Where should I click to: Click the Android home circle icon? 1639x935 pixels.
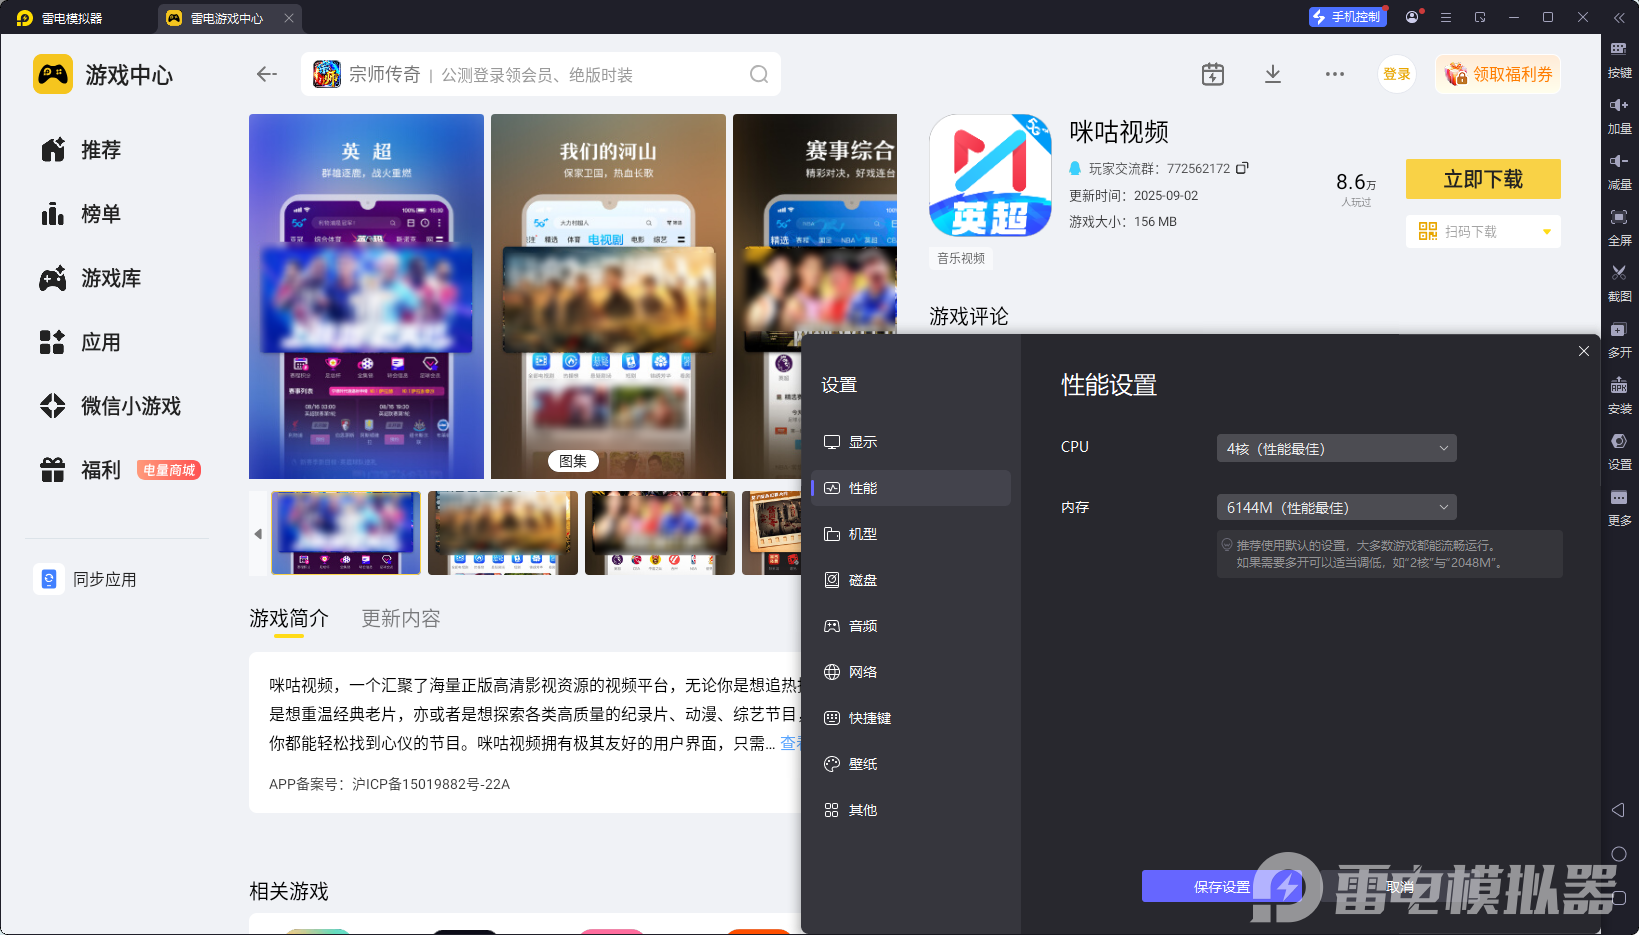coord(1619,854)
